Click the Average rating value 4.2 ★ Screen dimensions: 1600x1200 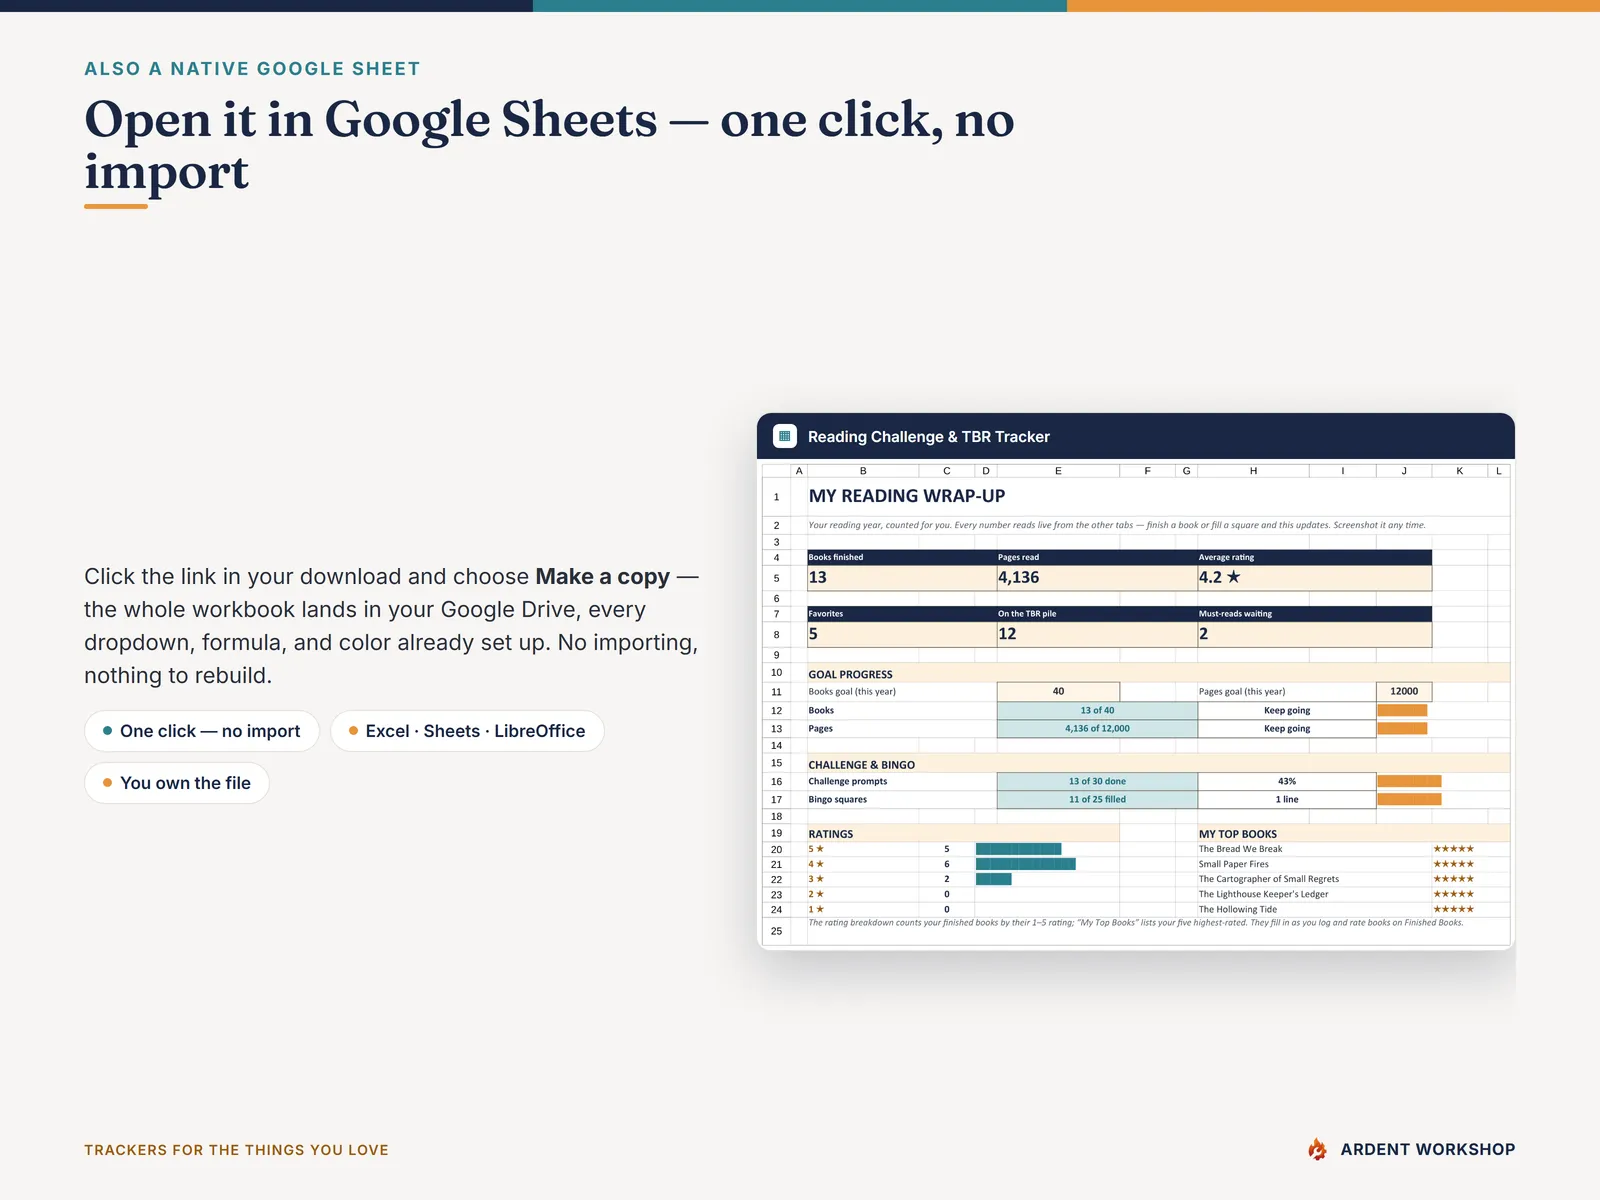coord(1314,578)
